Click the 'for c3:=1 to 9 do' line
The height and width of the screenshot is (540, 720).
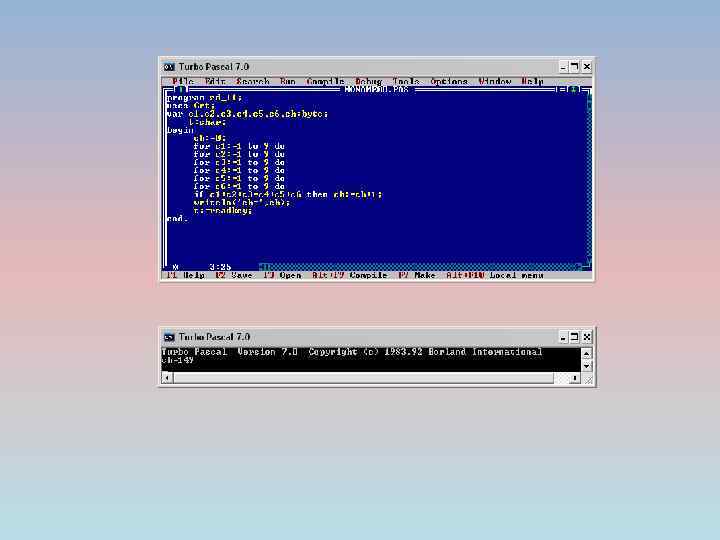[x=239, y=162]
